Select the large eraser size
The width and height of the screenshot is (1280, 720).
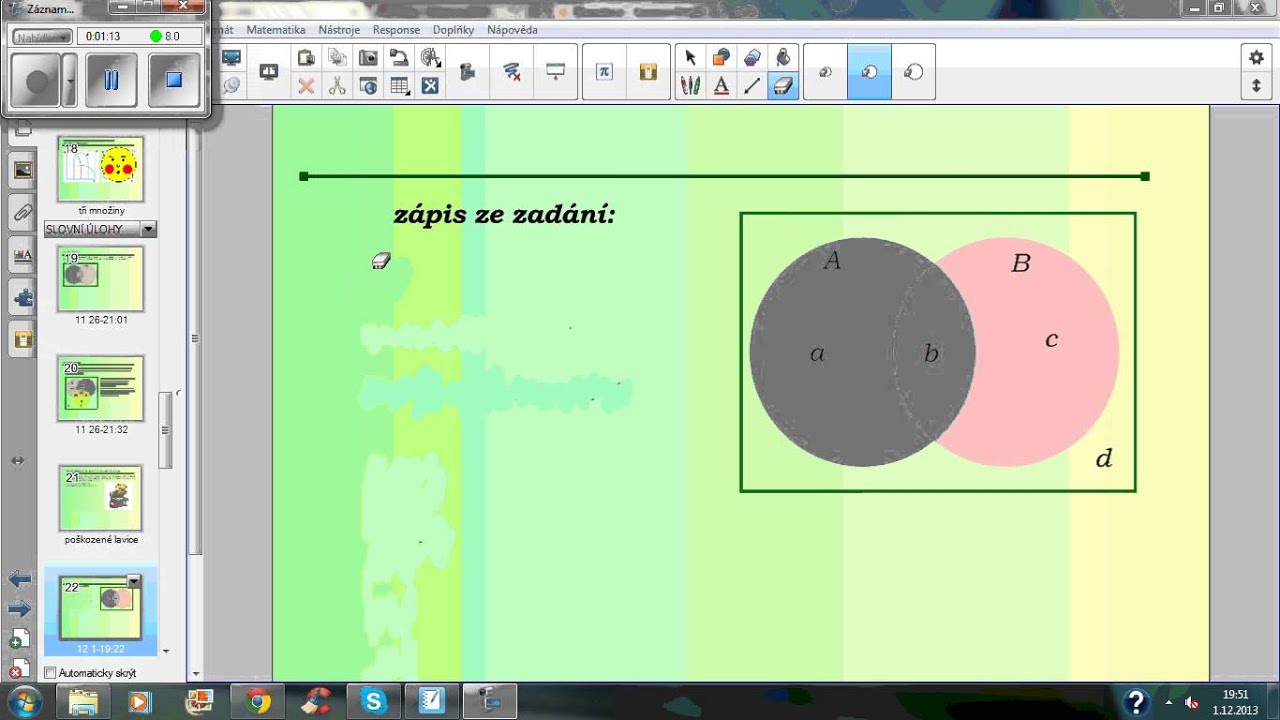point(913,72)
